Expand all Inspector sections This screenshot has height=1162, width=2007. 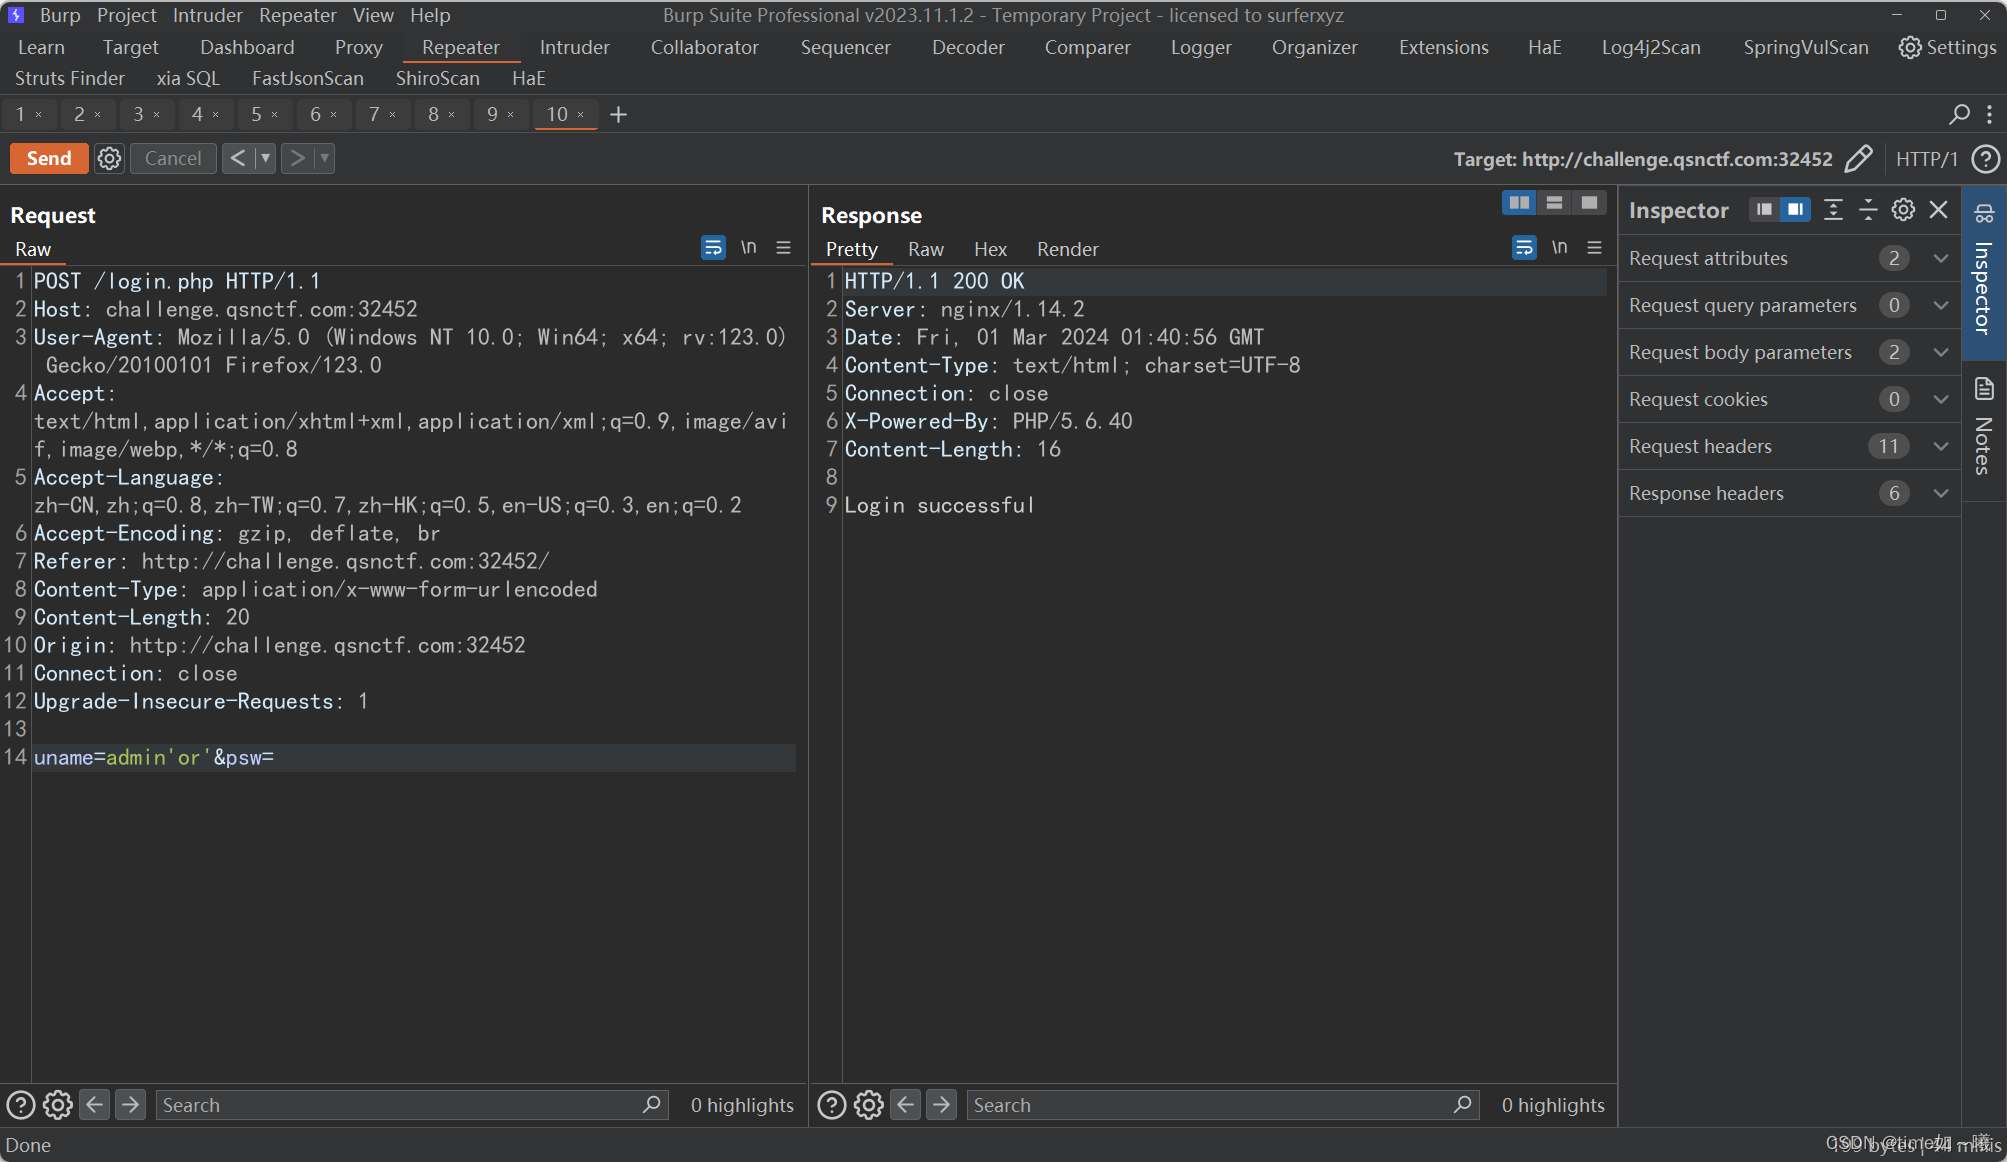click(x=1833, y=209)
